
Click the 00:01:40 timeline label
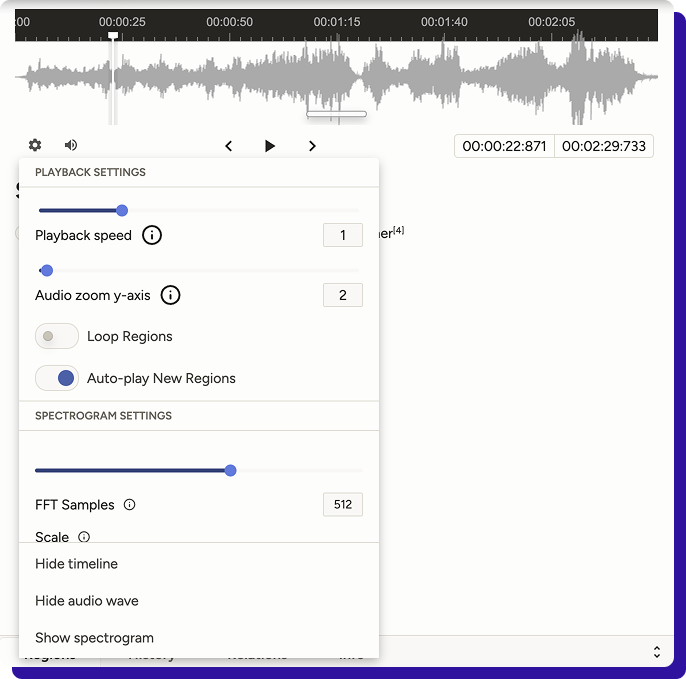point(444,22)
